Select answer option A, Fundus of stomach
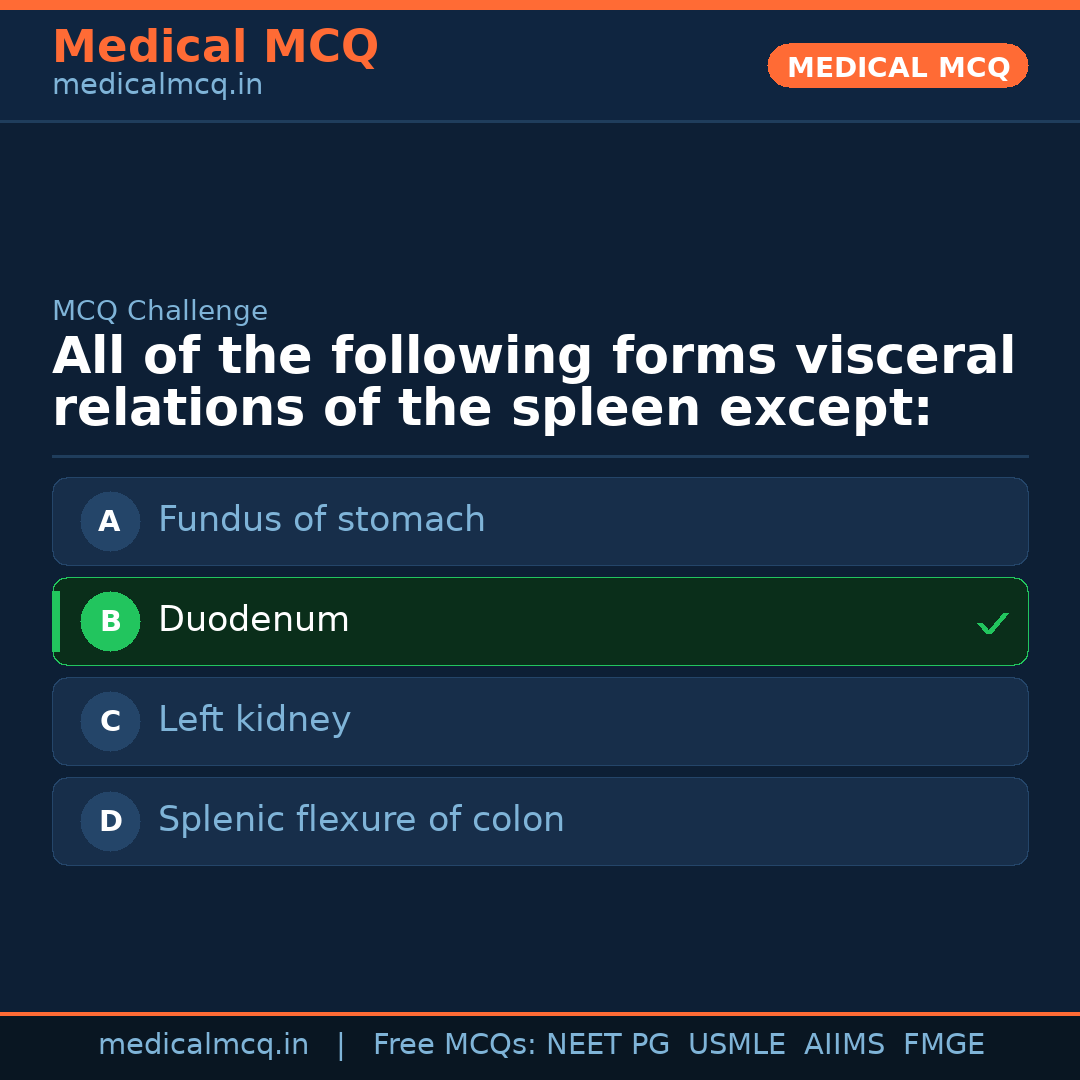 540,521
